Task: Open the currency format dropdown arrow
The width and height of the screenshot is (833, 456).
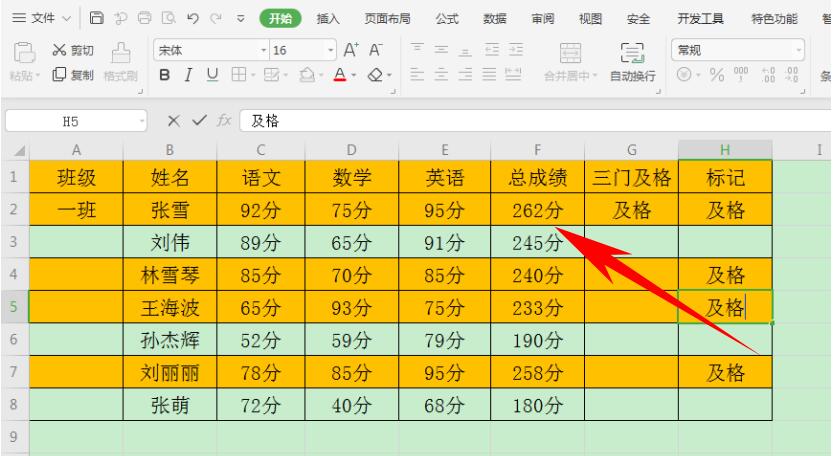Action: (698, 75)
